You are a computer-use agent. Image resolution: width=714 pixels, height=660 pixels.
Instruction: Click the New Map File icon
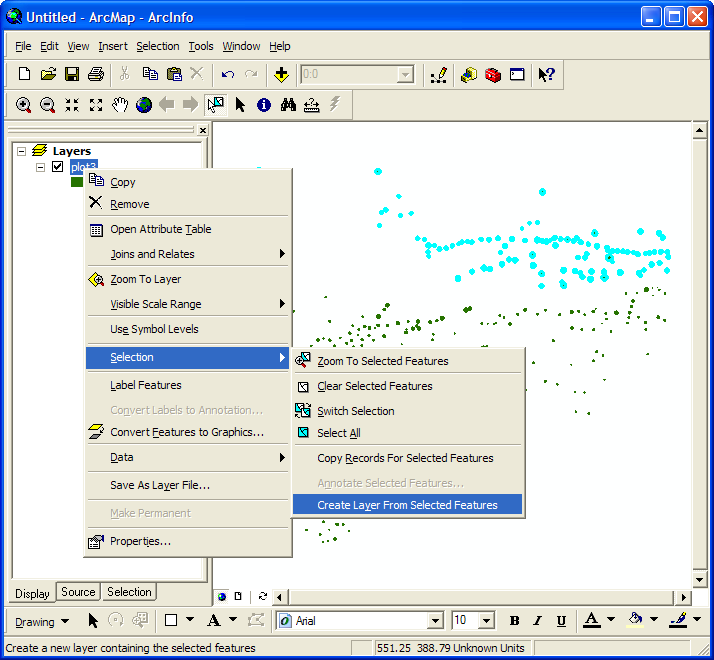tap(25, 74)
